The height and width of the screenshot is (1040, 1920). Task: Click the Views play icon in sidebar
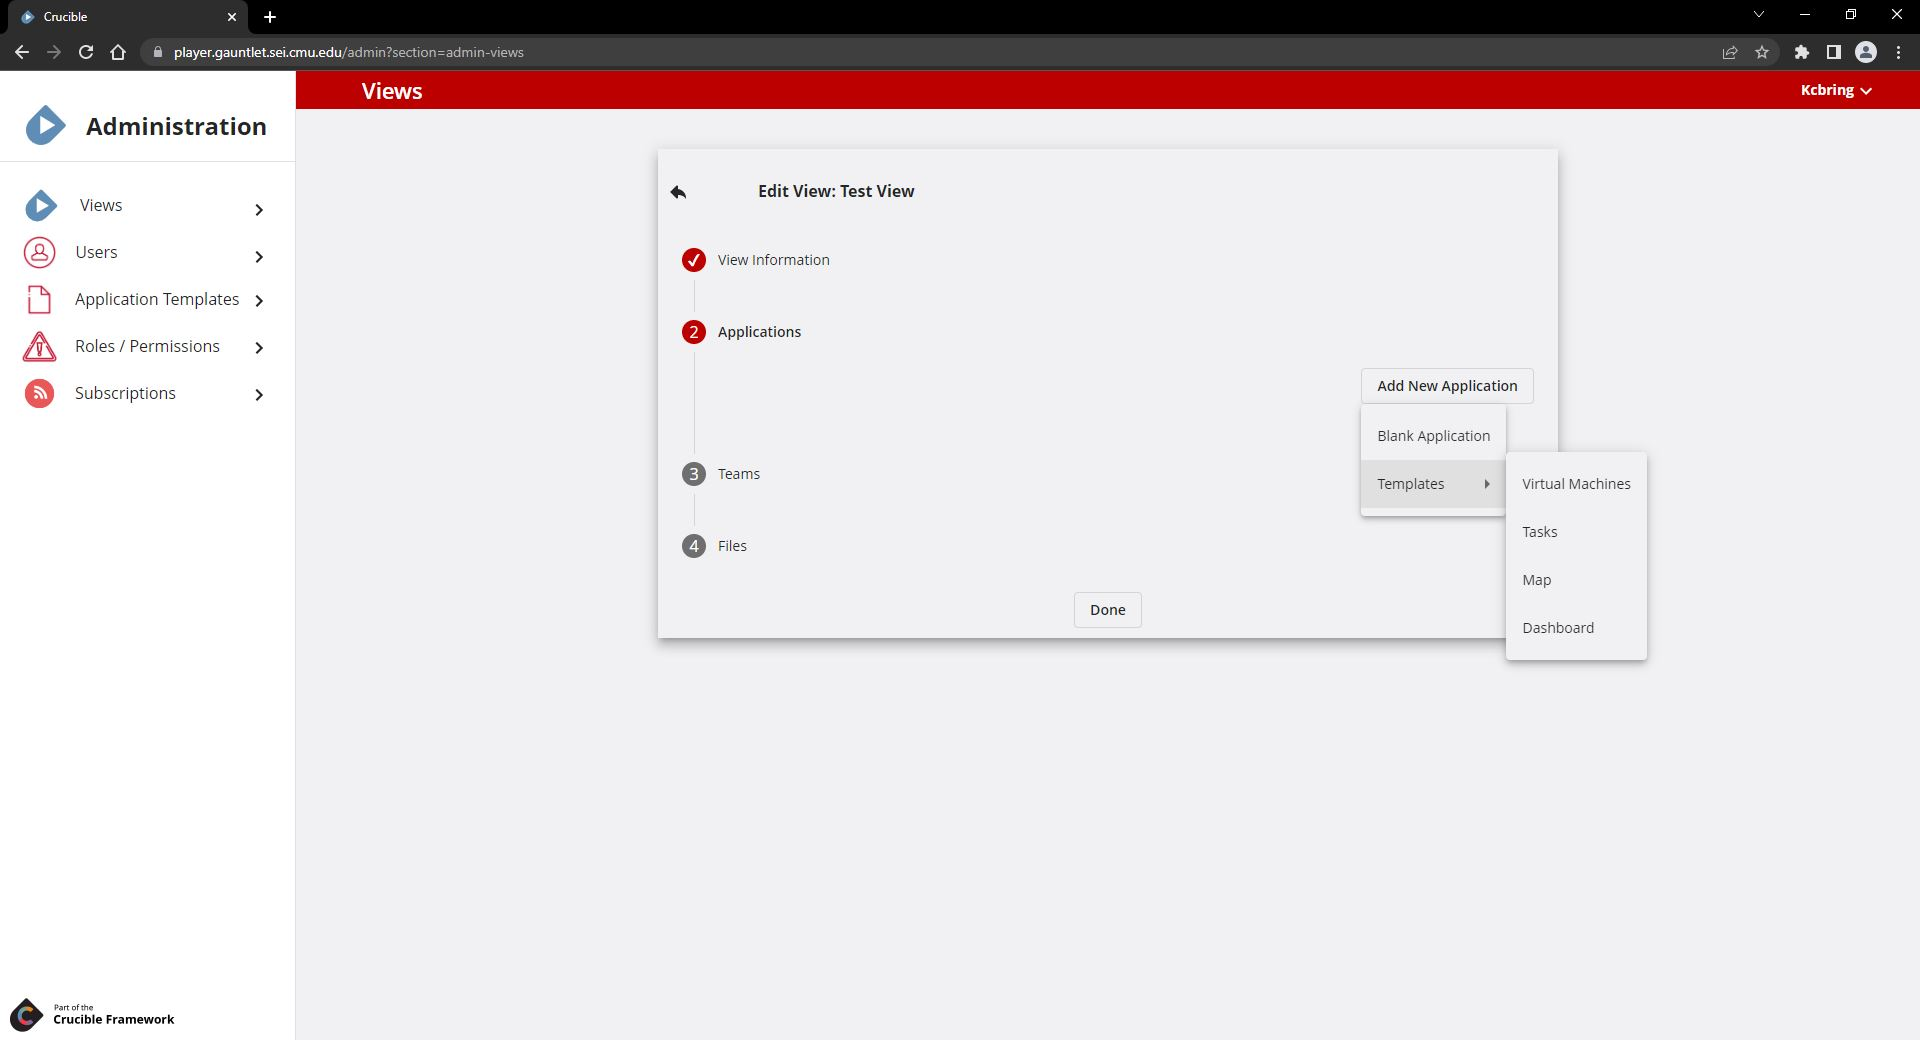click(40, 205)
